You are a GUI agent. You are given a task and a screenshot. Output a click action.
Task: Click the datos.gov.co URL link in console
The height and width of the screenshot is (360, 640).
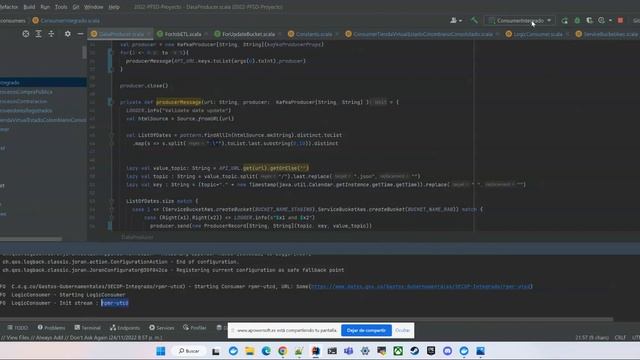421,287
